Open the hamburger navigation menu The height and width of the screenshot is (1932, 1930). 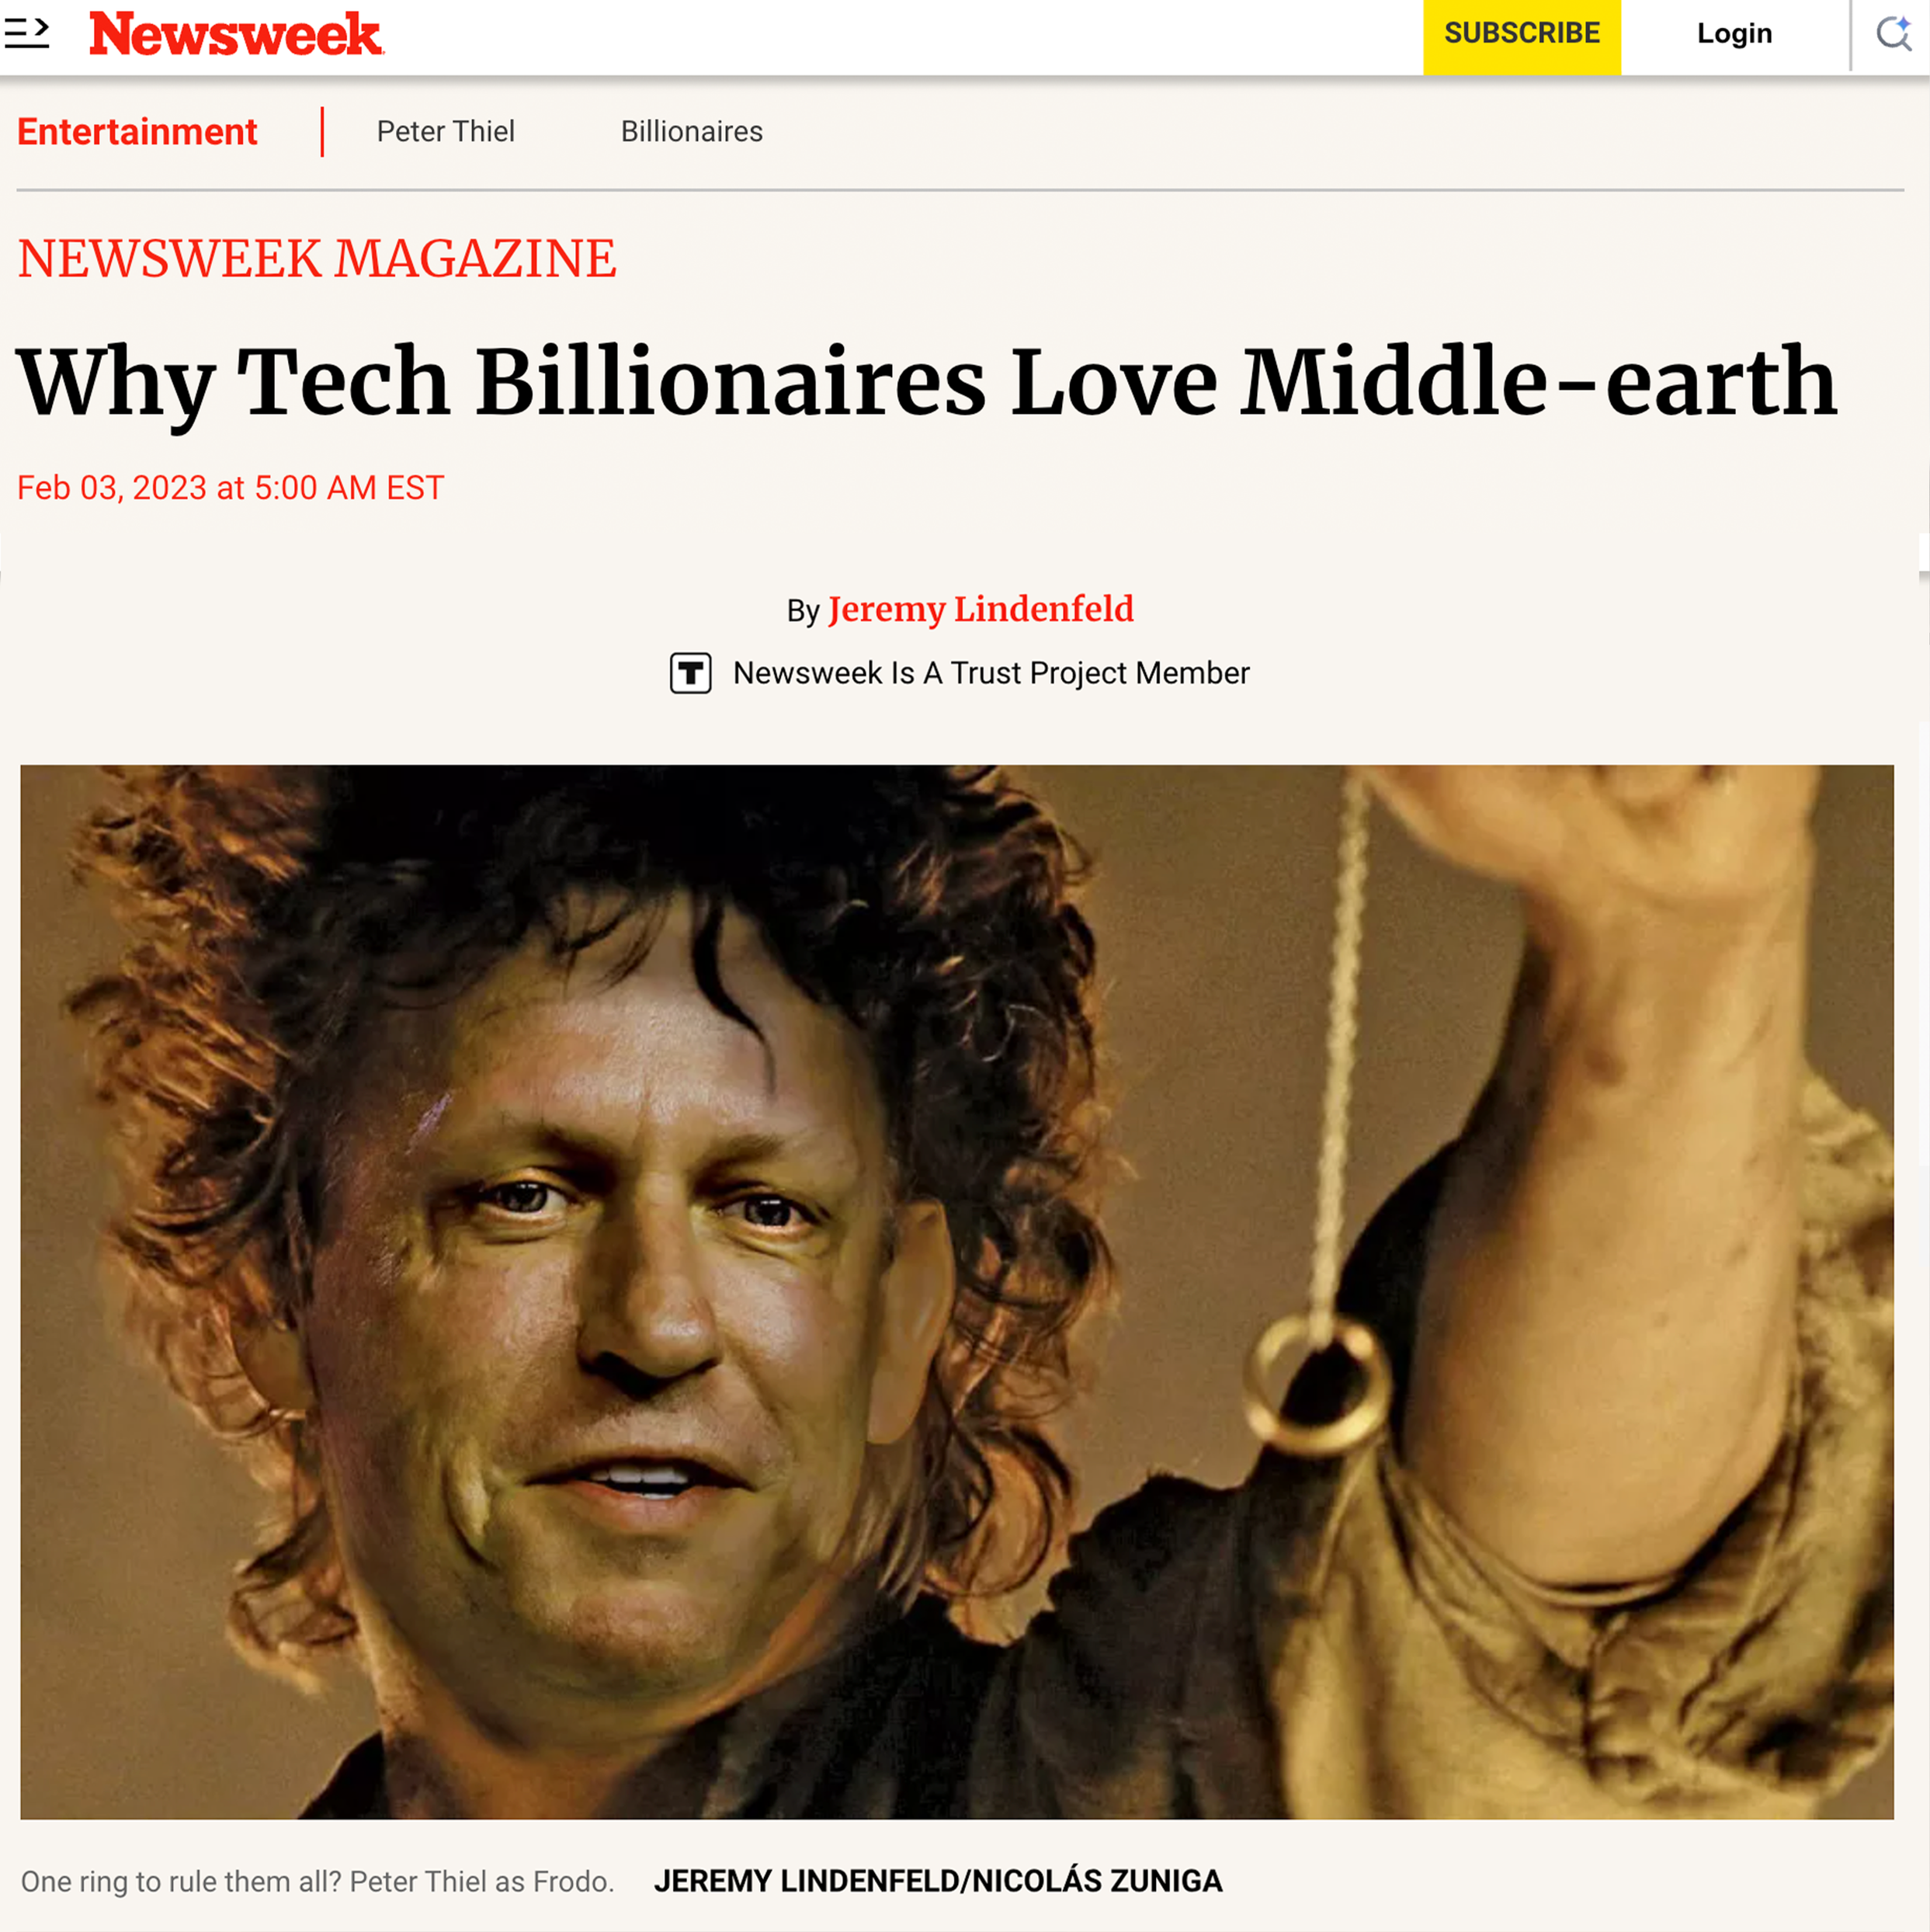point(27,33)
